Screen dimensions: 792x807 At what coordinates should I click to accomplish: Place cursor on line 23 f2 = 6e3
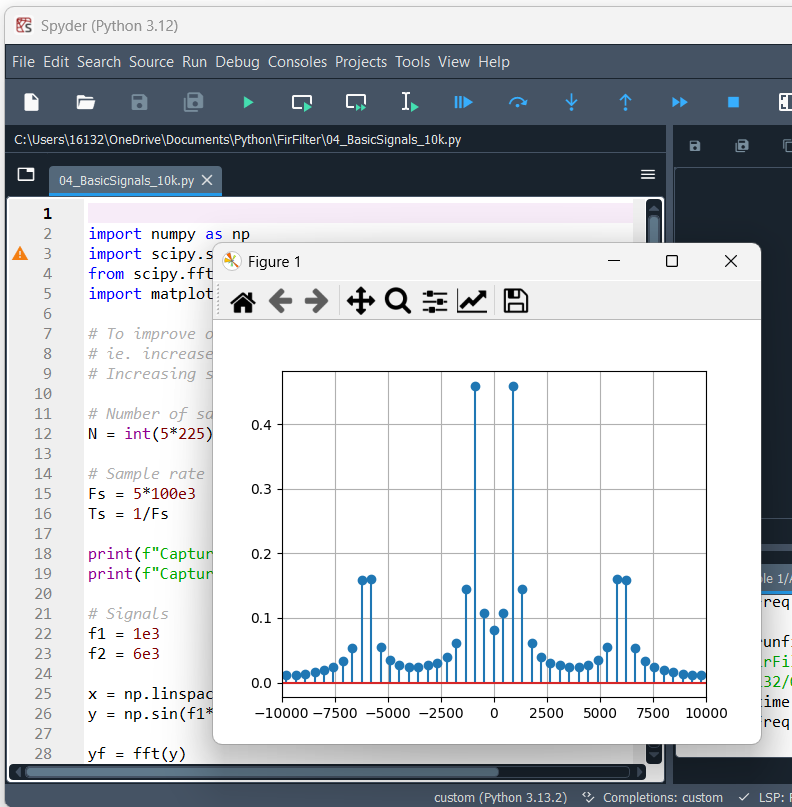124,654
